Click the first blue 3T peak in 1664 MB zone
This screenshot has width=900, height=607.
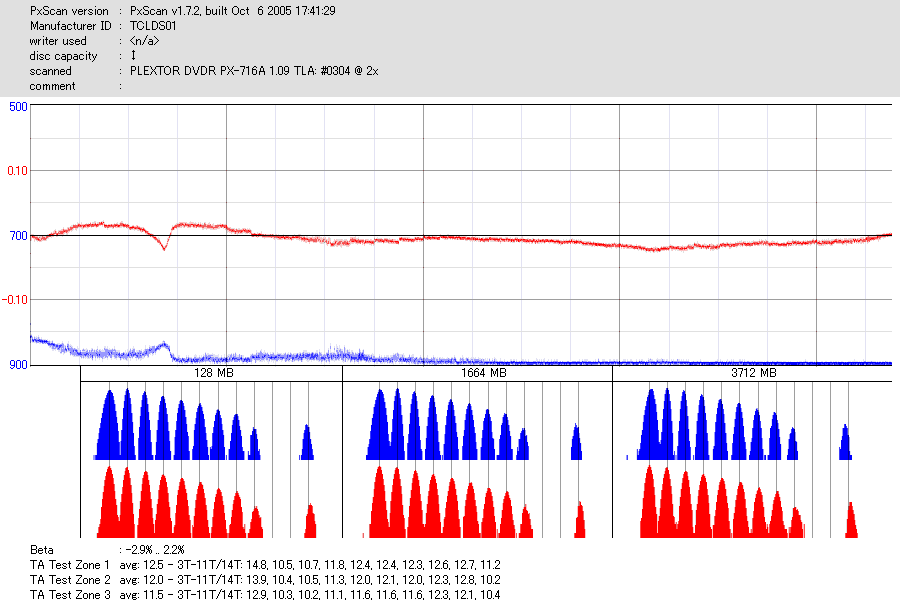(x=380, y=425)
